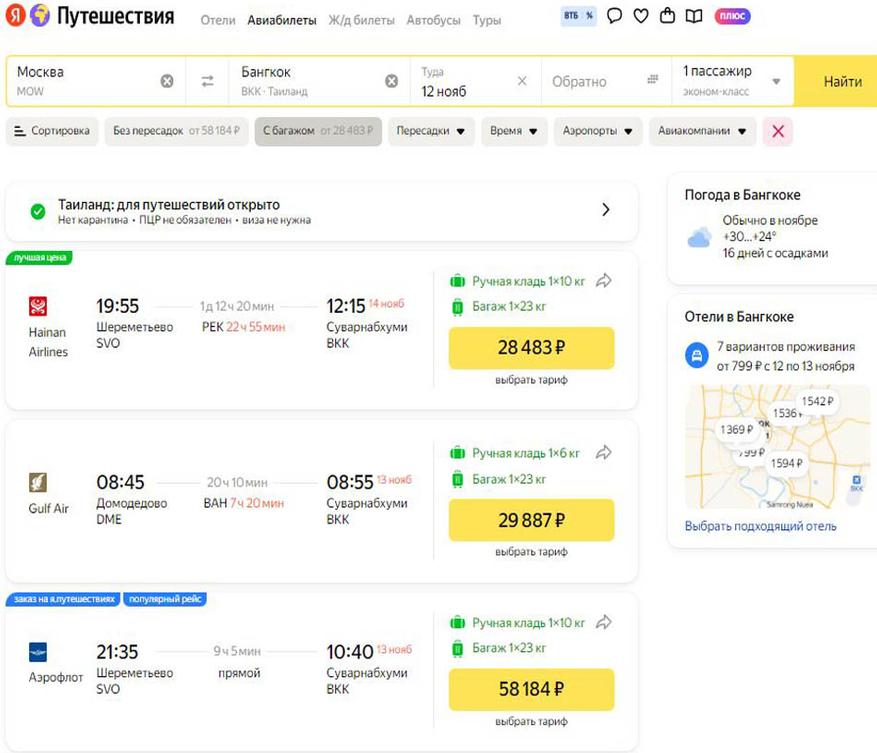Share the Hainan Airlines flight

click(603, 280)
